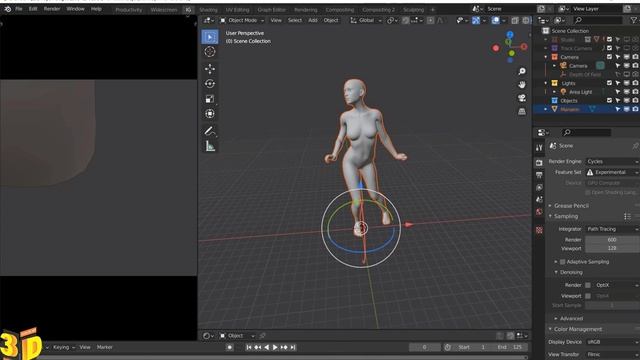This screenshot has height=360, width=640.
Task: Toggle the Camera collection exclude checkbox
Action: tap(609, 57)
